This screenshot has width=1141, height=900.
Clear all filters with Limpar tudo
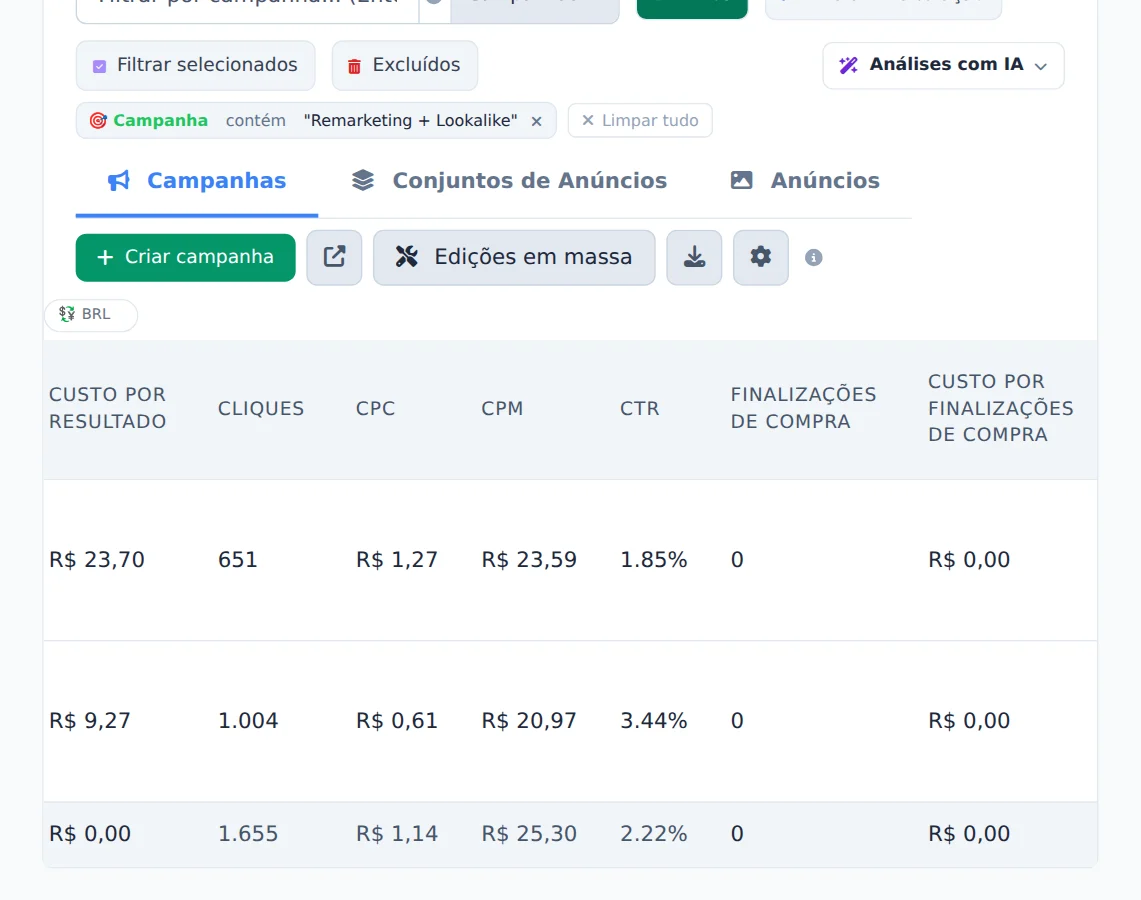pyautogui.click(x=640, y=121)
